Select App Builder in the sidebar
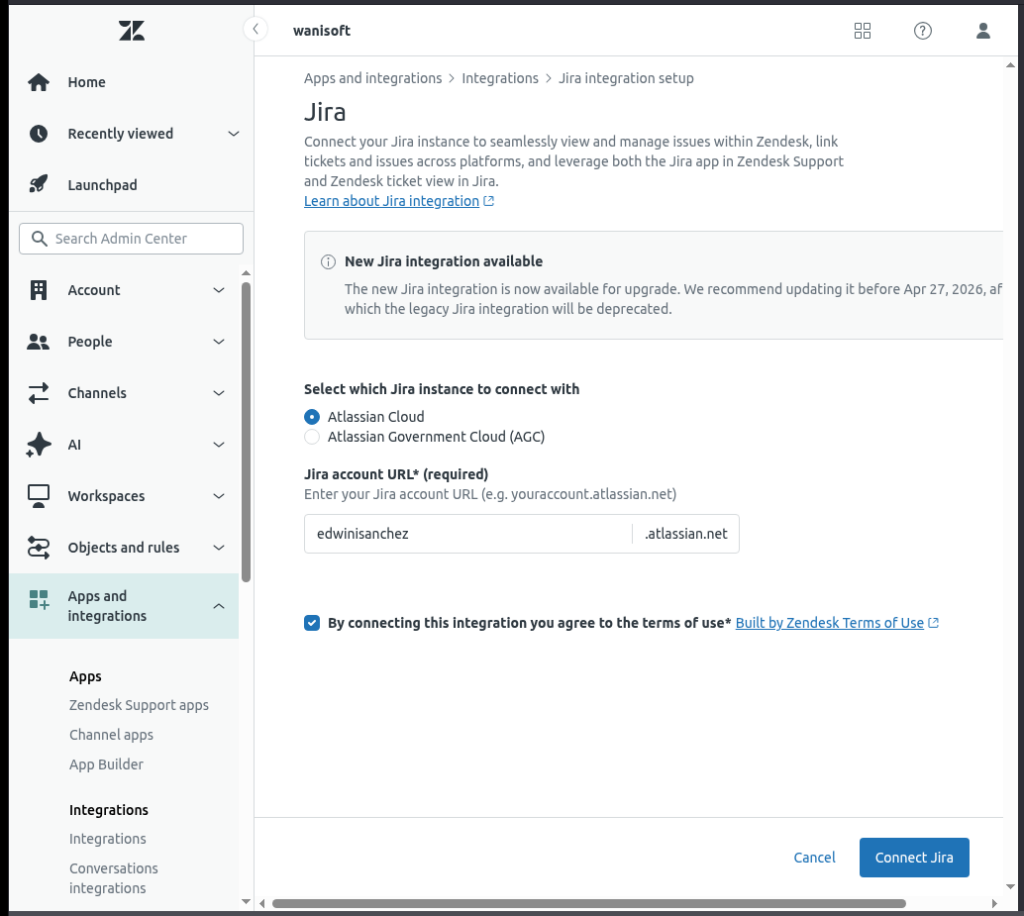 [105, 764]
